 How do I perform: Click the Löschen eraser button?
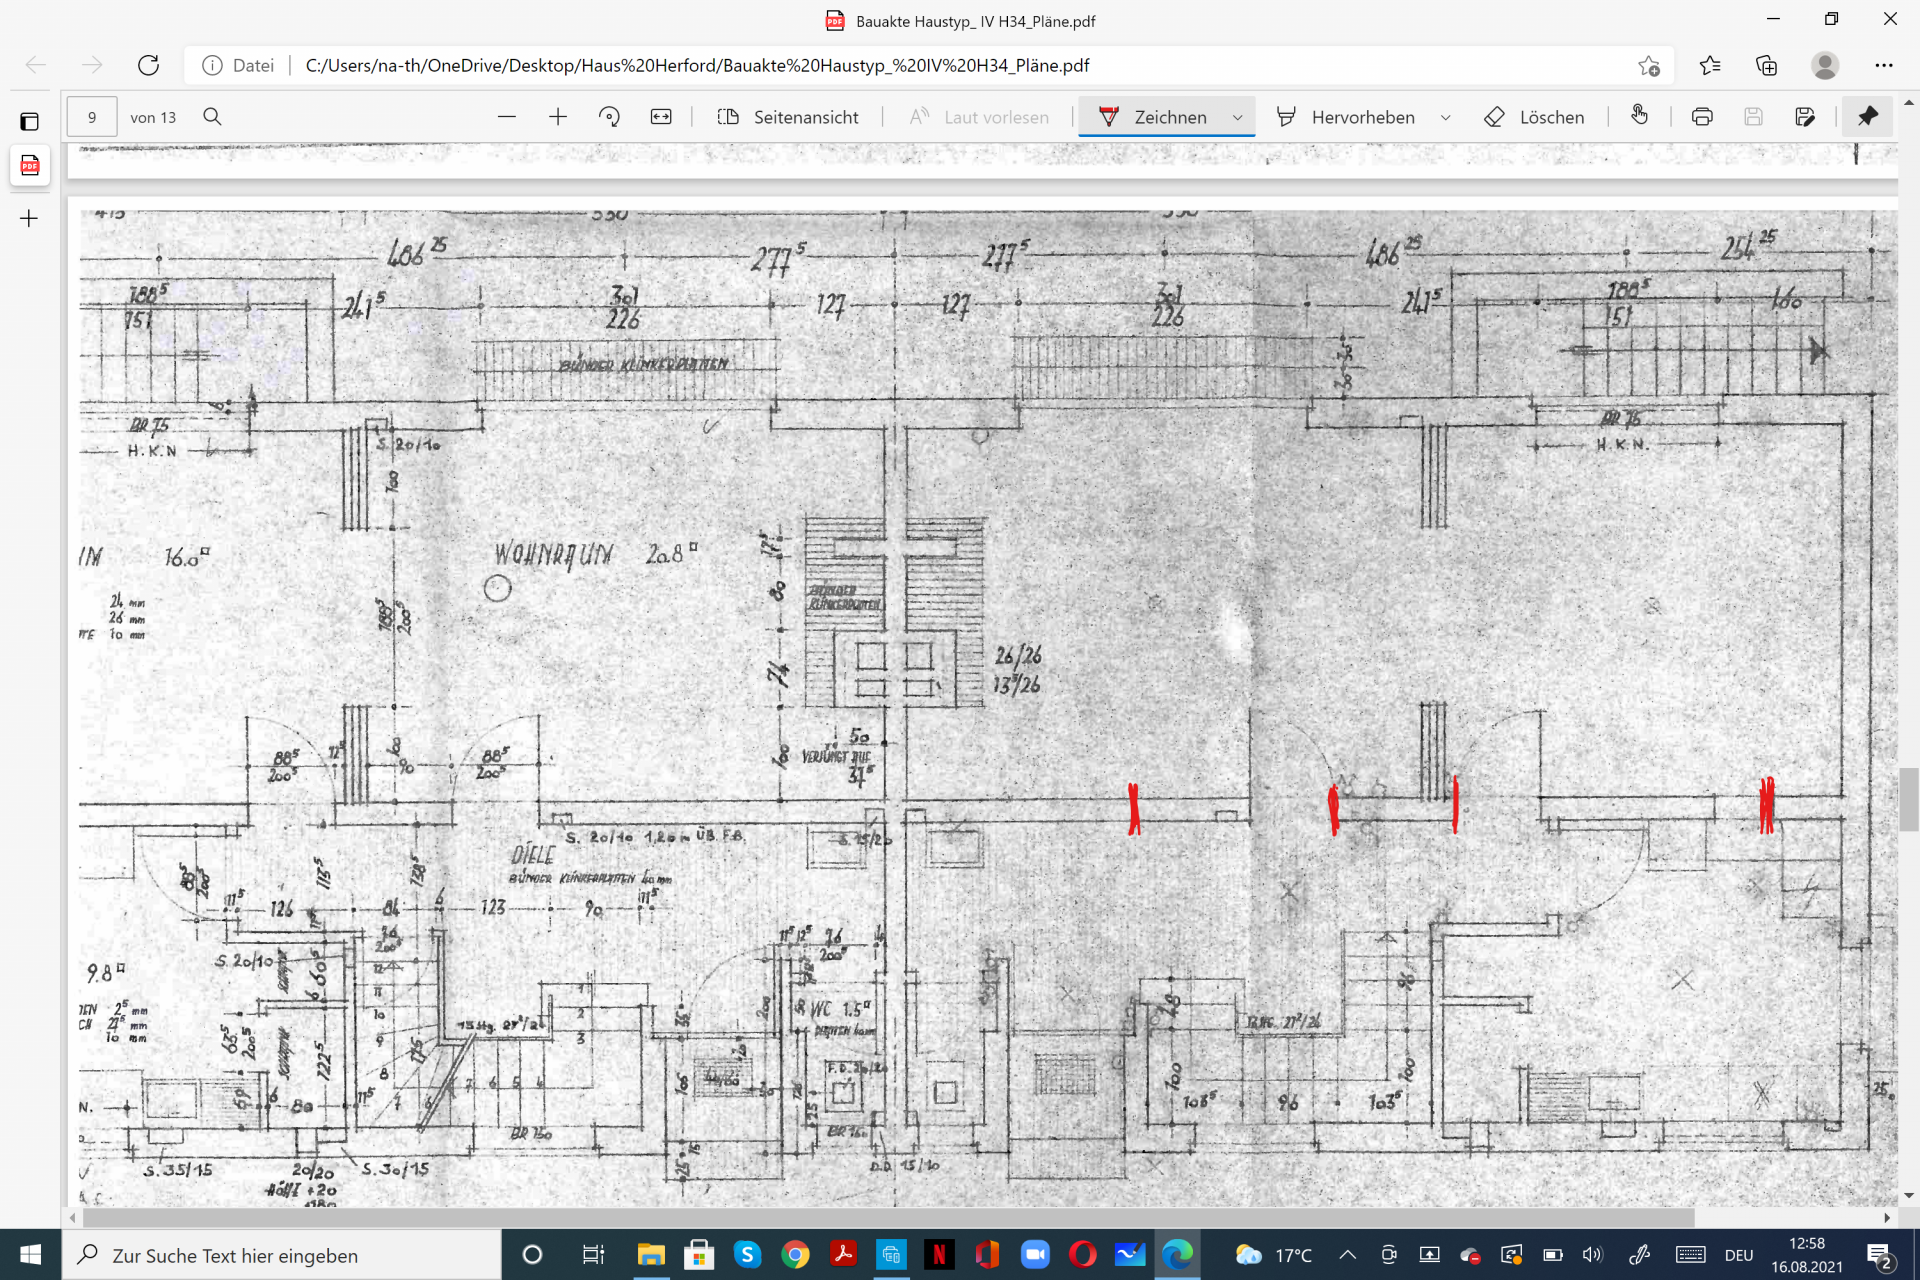coord(1535,117)
